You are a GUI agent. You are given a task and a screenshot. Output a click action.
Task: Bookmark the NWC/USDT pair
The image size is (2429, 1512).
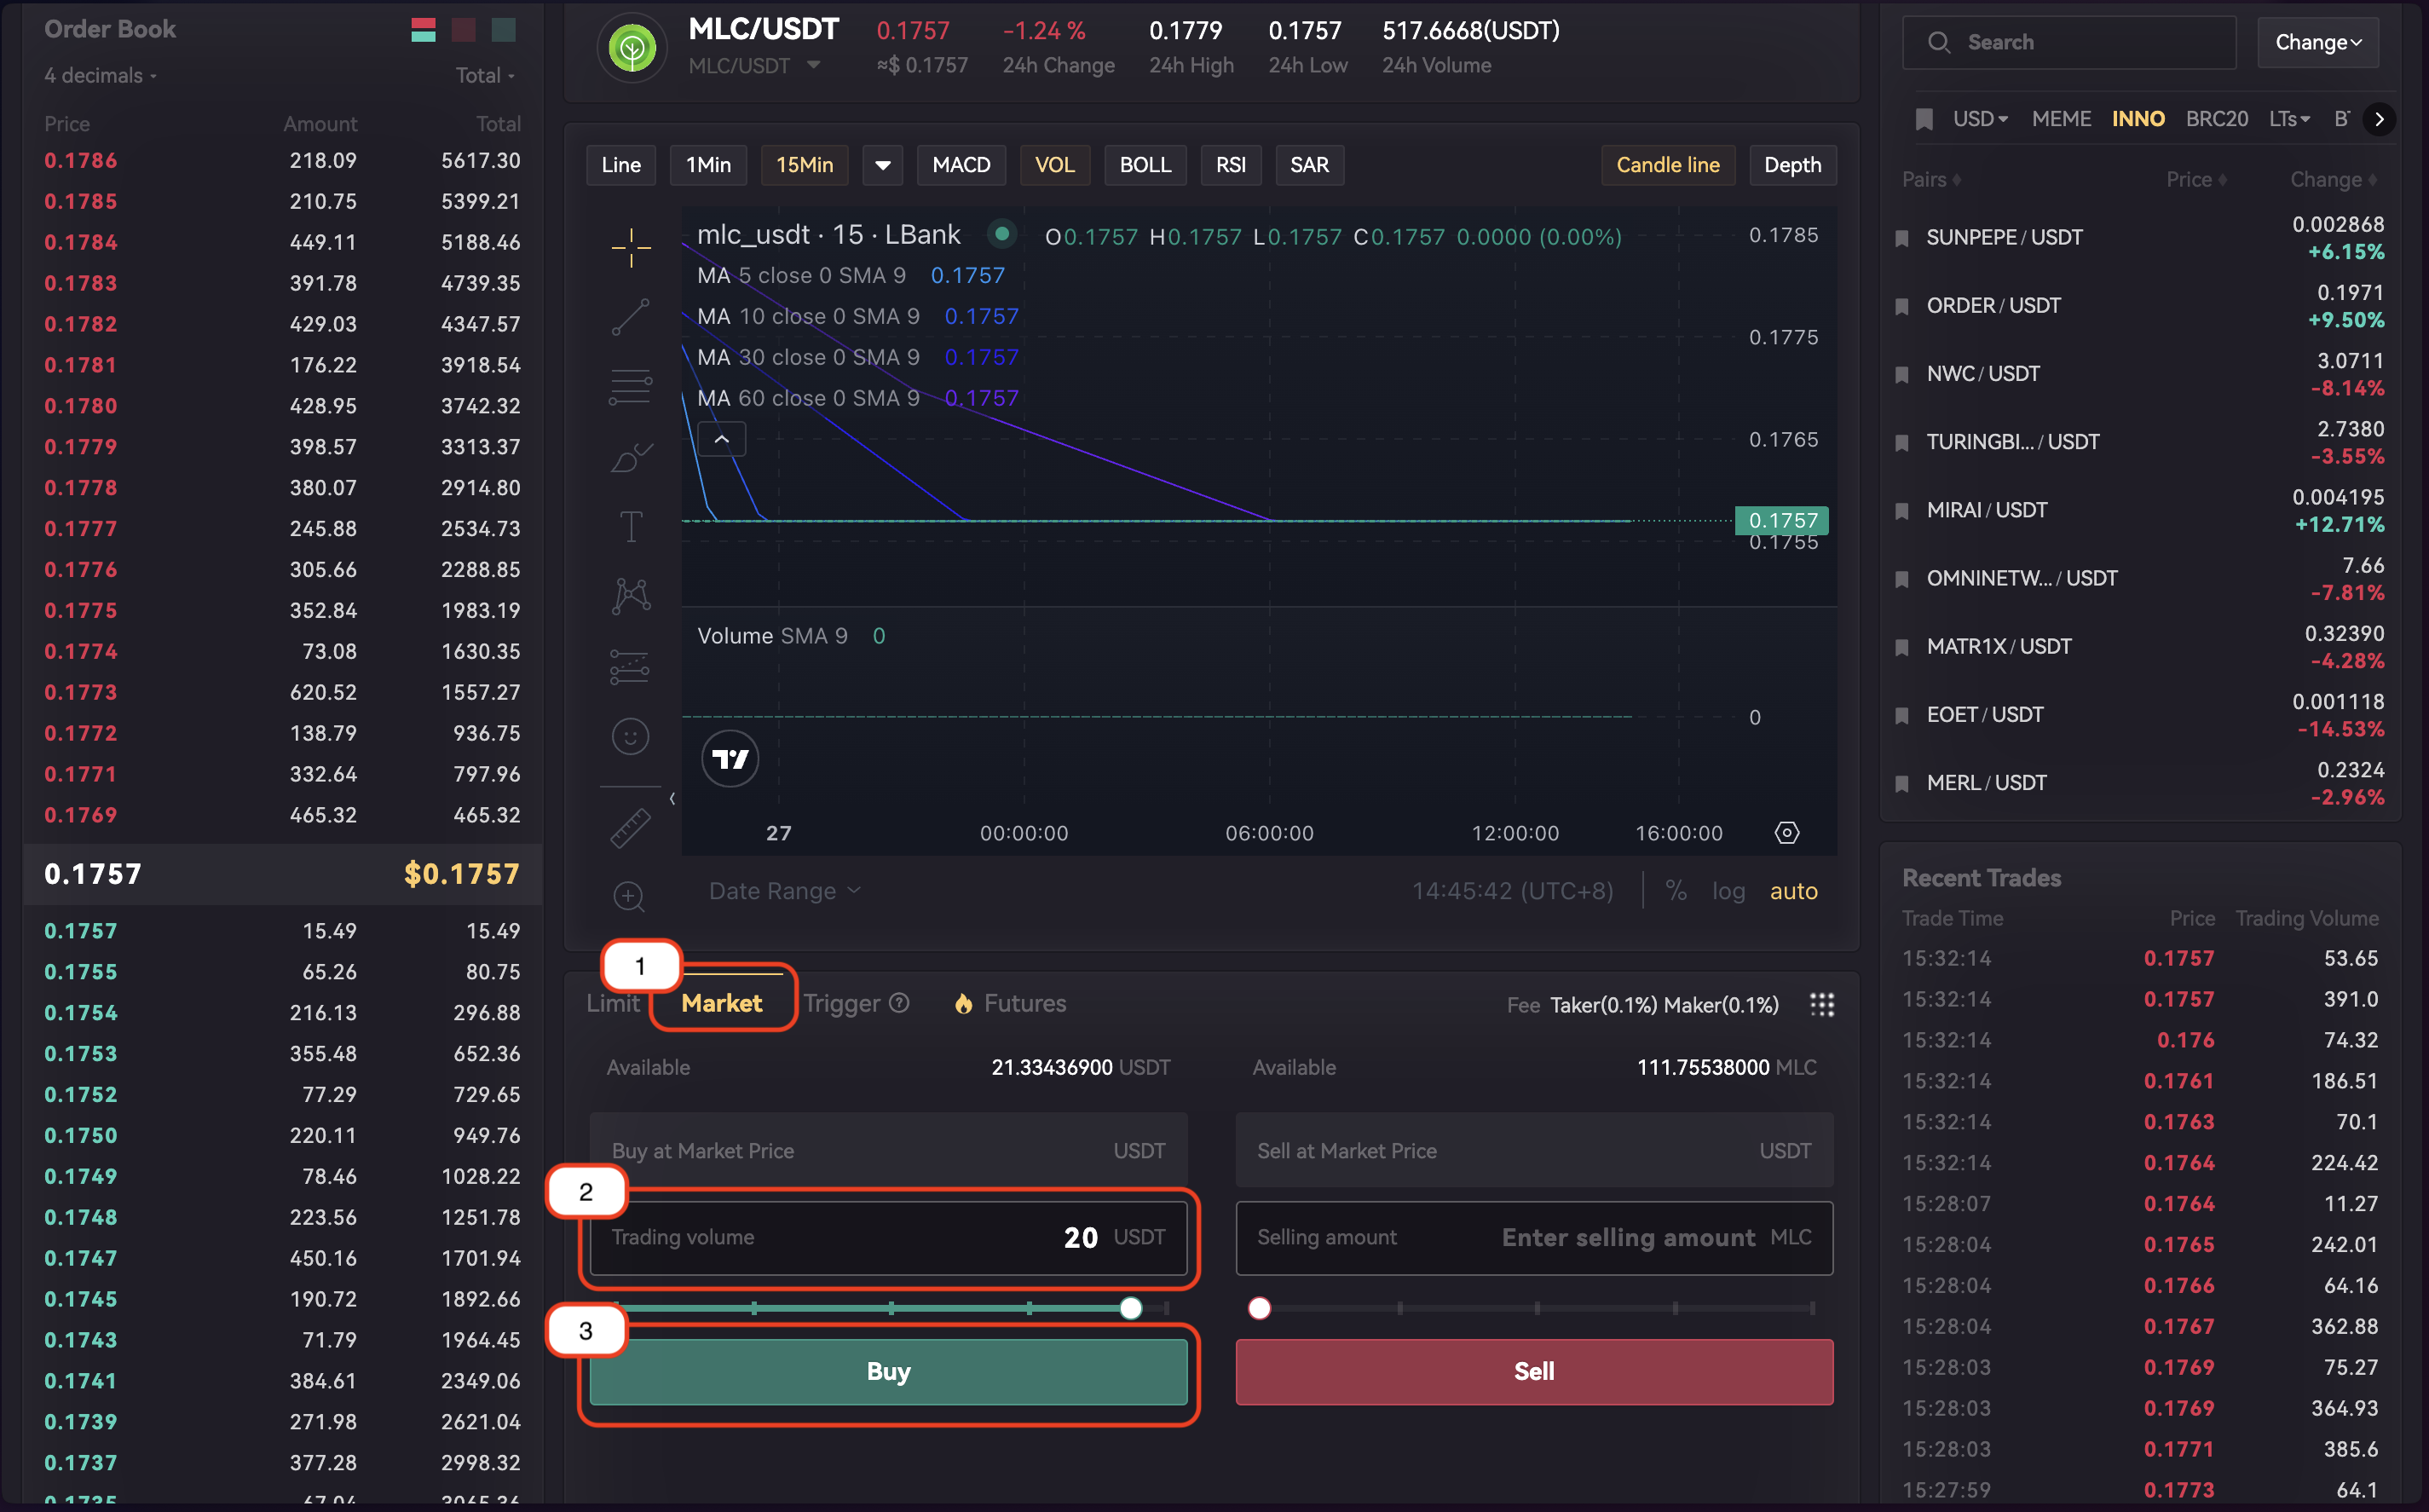tap(1902, 375)
